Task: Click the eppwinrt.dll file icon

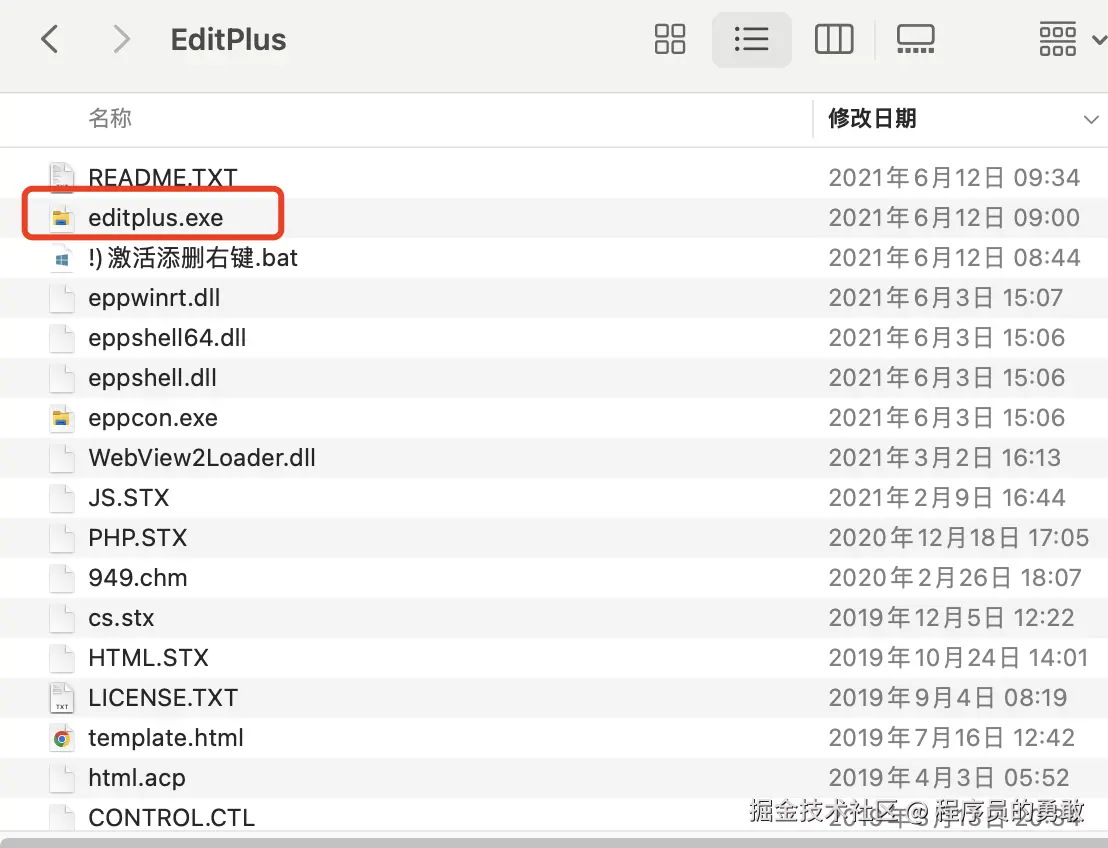Action: 62,298
